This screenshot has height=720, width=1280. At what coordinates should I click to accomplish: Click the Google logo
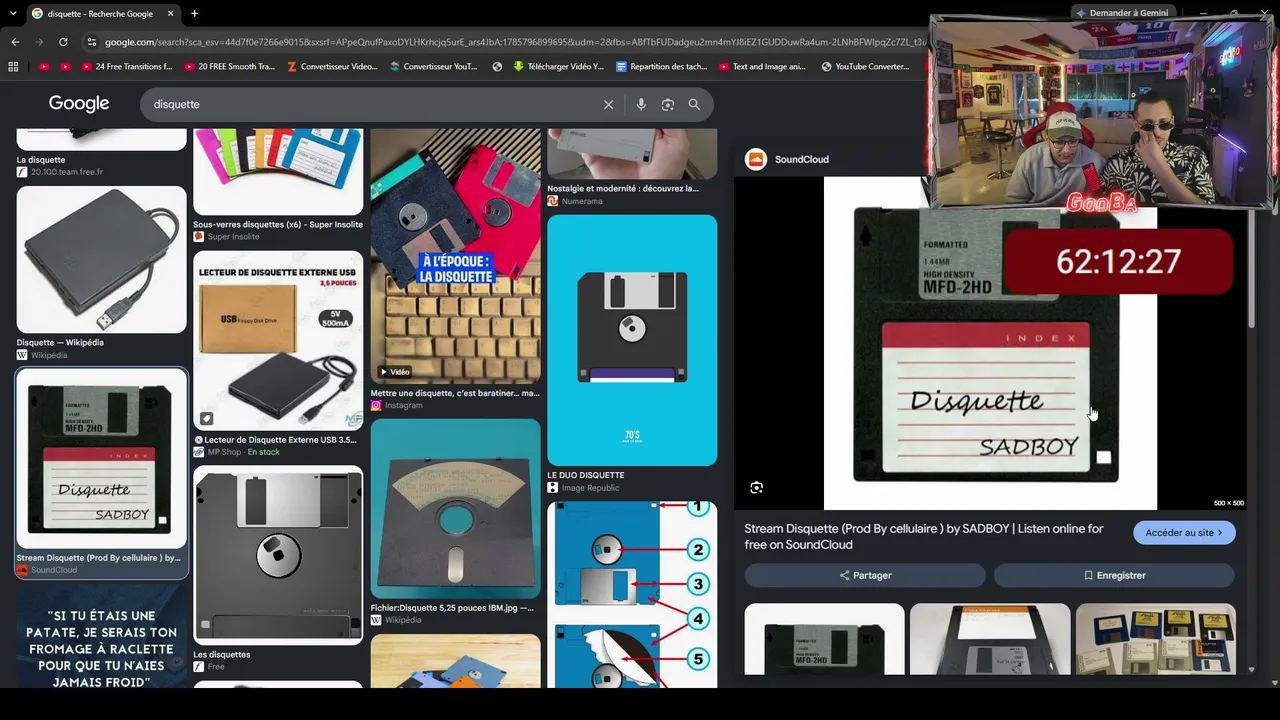[79, 104]
